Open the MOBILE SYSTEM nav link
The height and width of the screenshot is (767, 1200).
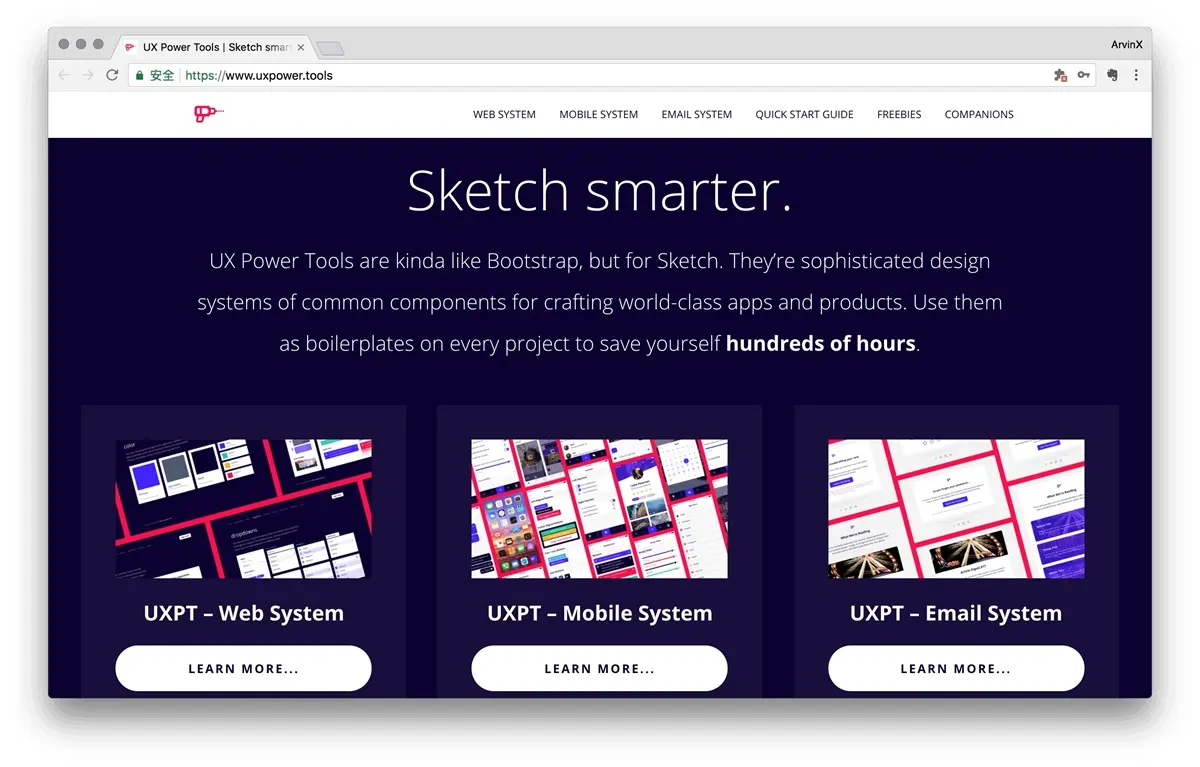click(598, 115)
